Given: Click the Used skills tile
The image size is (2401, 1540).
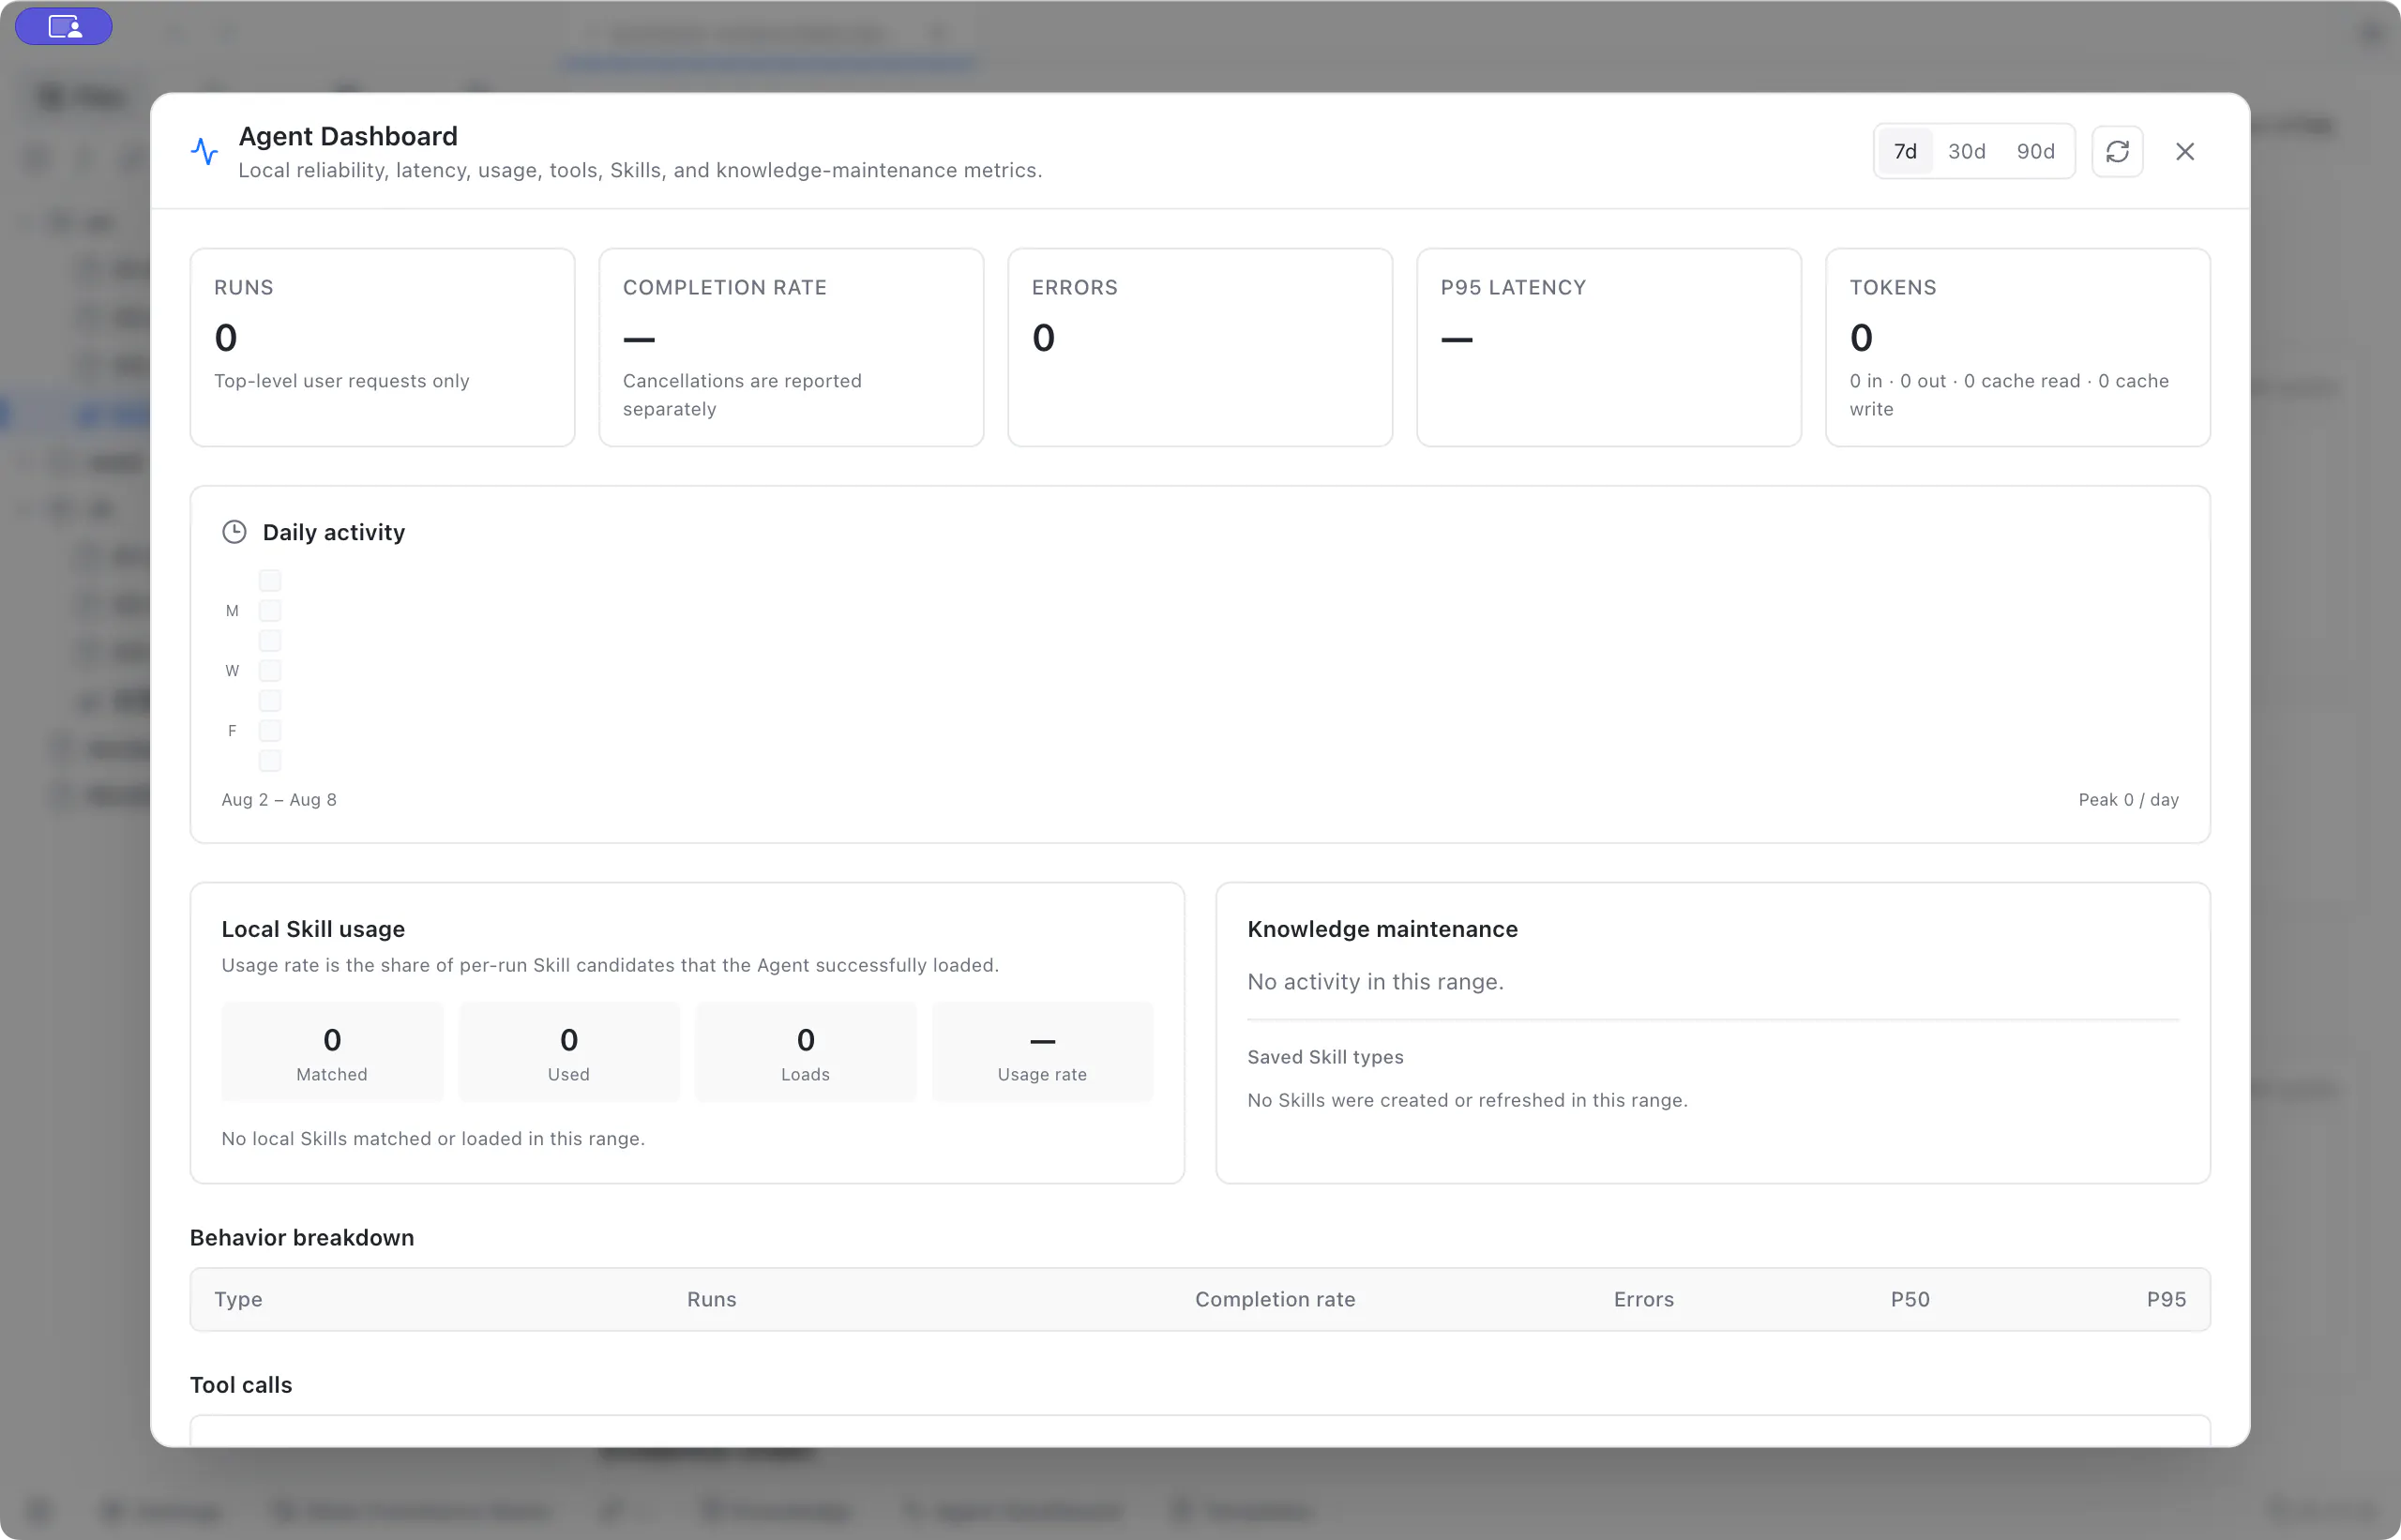Looking at the screenshot, I should pos(569,1052).
